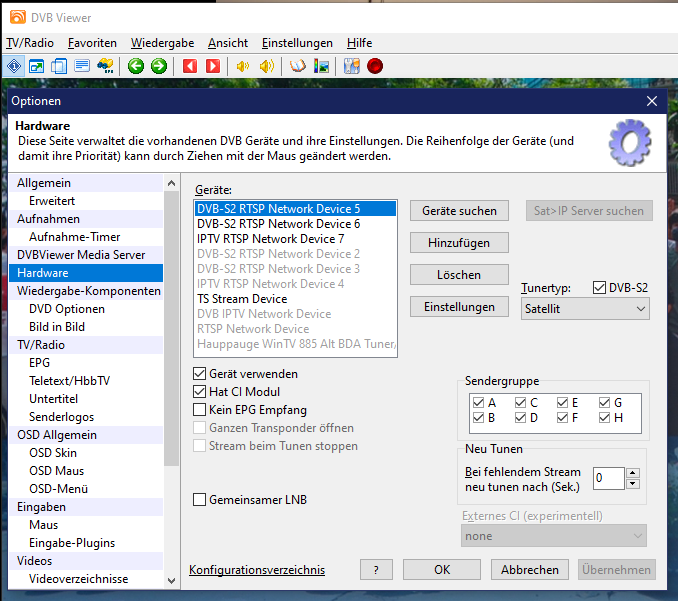678x601 pixels.
Task: Decrease the neu tunen seconds value
Action: [x=633, y=483]
